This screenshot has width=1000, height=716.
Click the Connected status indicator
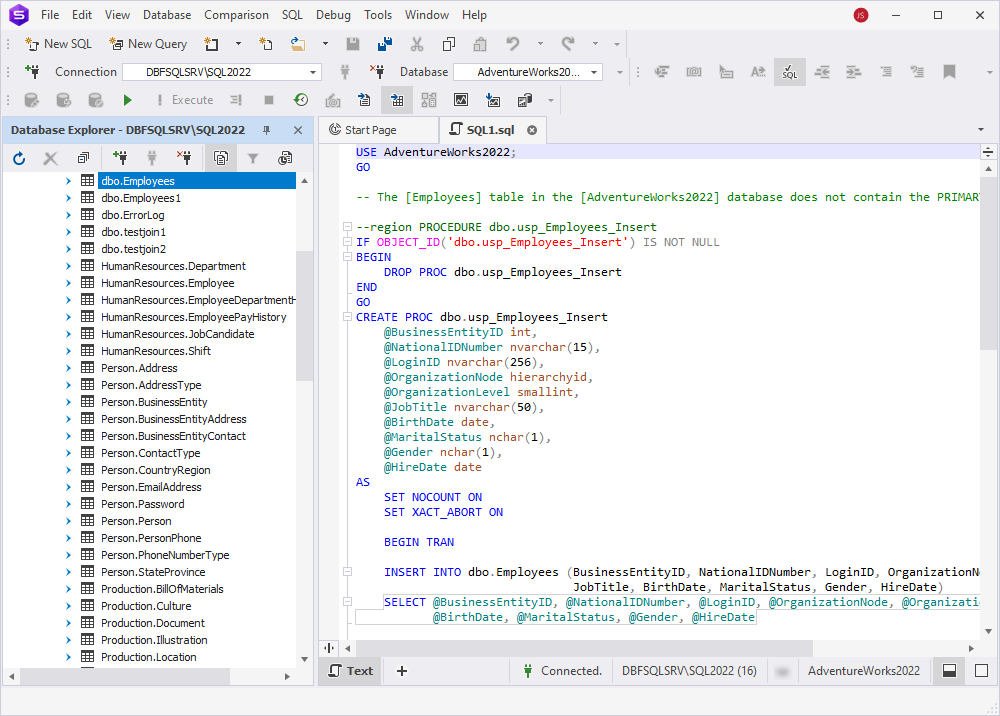(563, 671)
